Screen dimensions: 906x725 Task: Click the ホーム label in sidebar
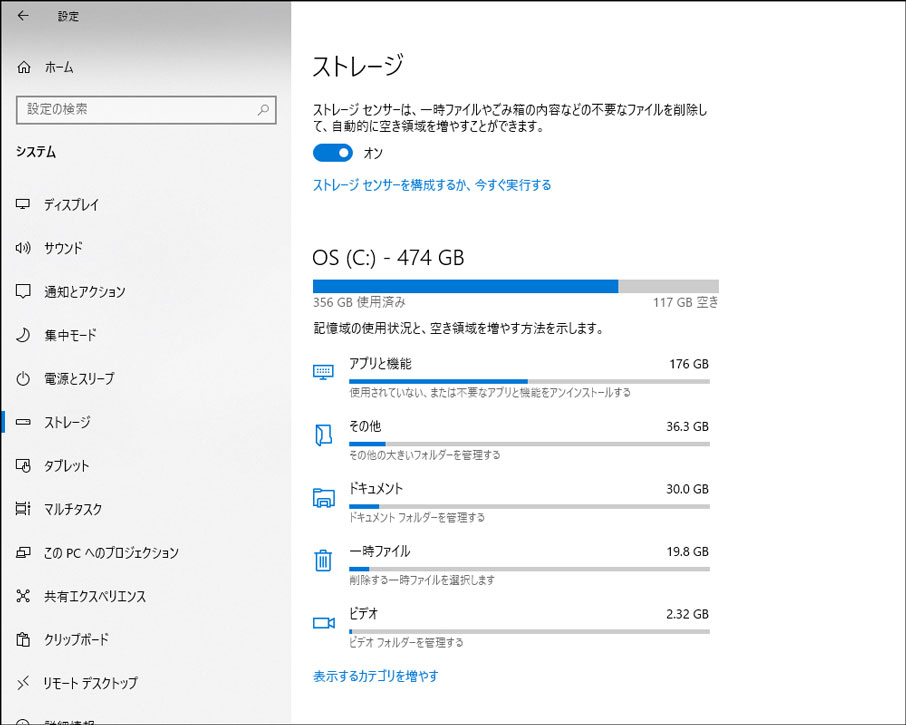click(x=60, y=68)
